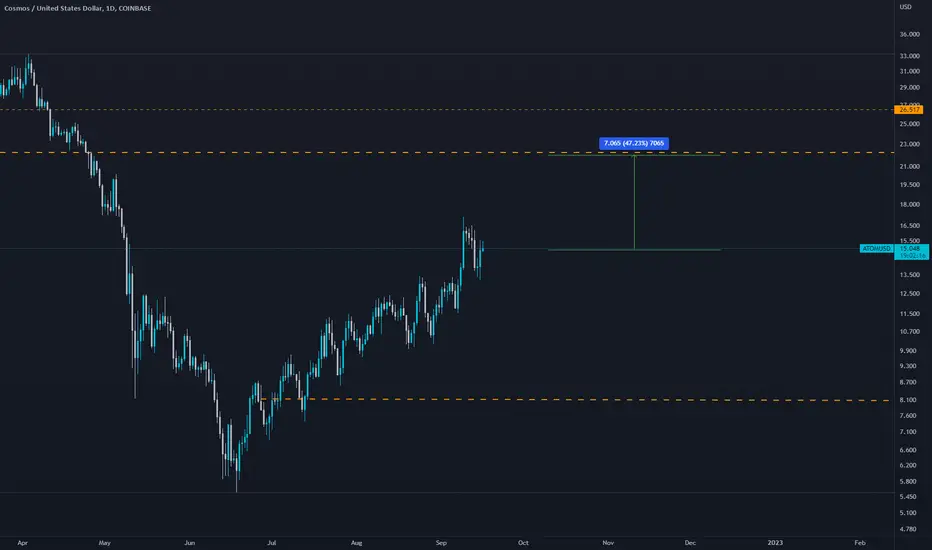Select the orange 26.517 price label
Viewport: 932px width, 550px height.
pyautogui.click(x=908, y=110)
